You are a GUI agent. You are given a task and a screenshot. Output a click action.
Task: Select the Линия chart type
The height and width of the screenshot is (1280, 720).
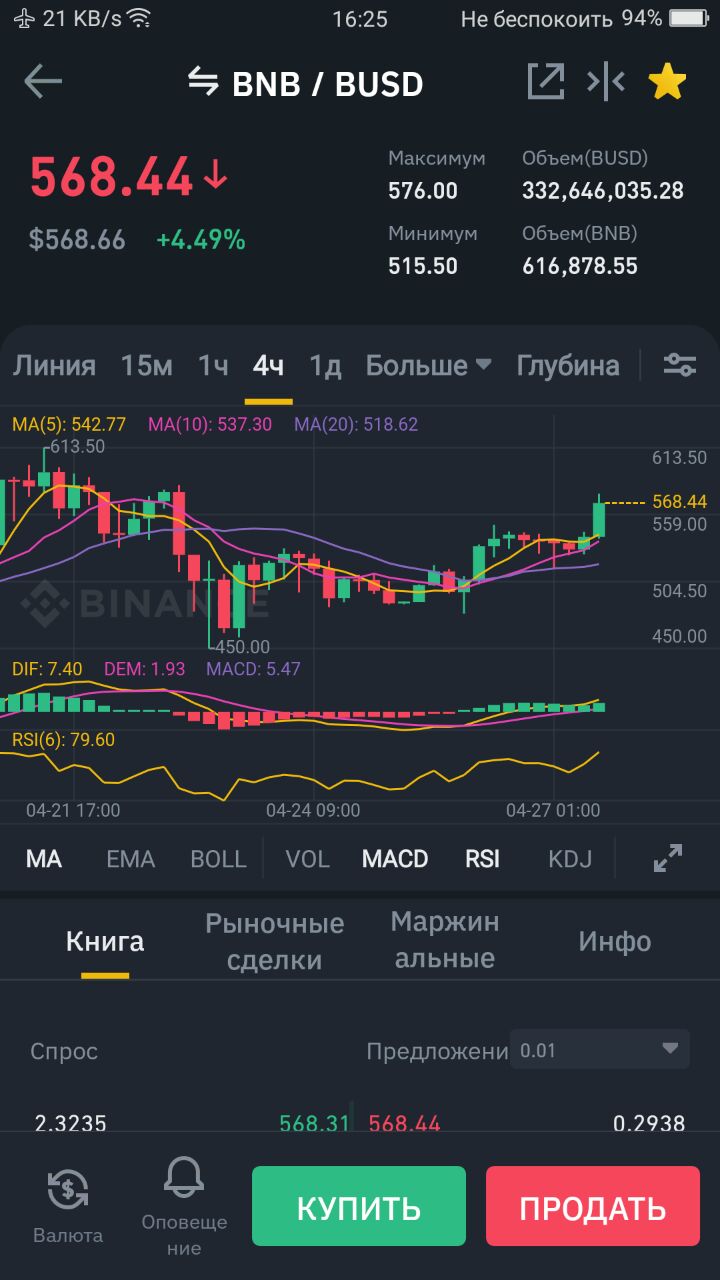pos(54,365)
